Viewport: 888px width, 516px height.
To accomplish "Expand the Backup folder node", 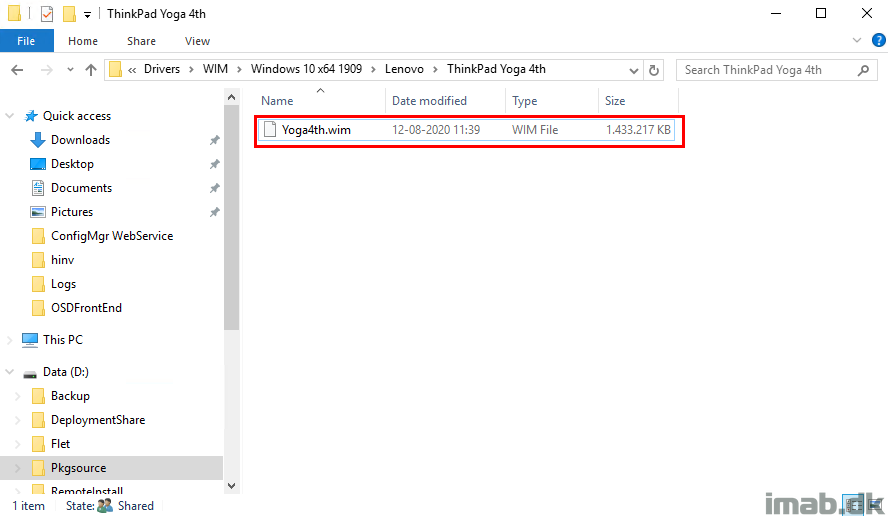I will (x=18, y=396).
